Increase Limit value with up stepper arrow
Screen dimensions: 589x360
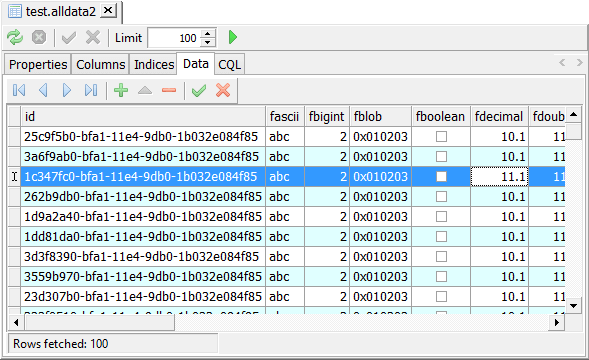[x=208, y=33]
